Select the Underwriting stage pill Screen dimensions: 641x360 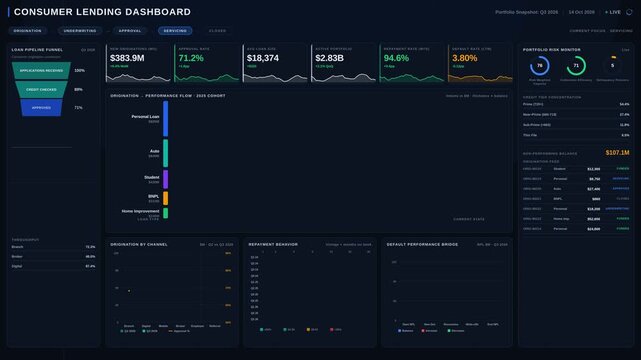80,31
